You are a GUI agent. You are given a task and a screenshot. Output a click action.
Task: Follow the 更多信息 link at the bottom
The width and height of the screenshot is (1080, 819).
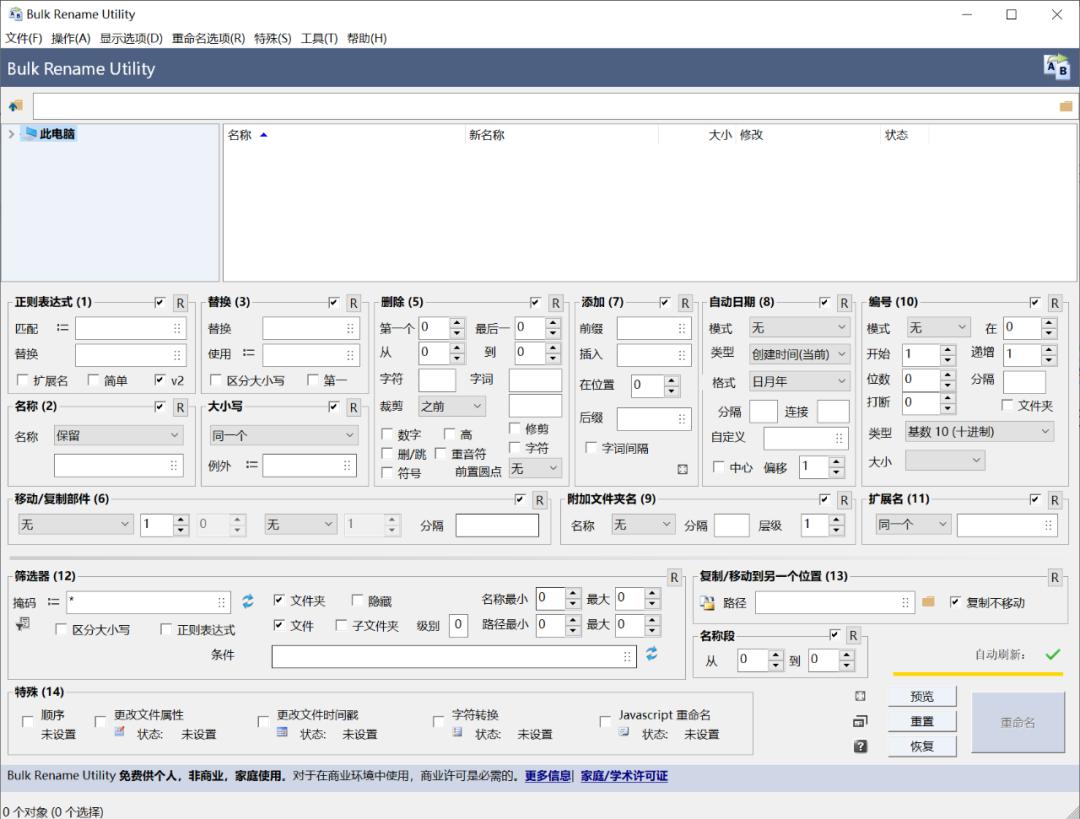tap(547, 776)
